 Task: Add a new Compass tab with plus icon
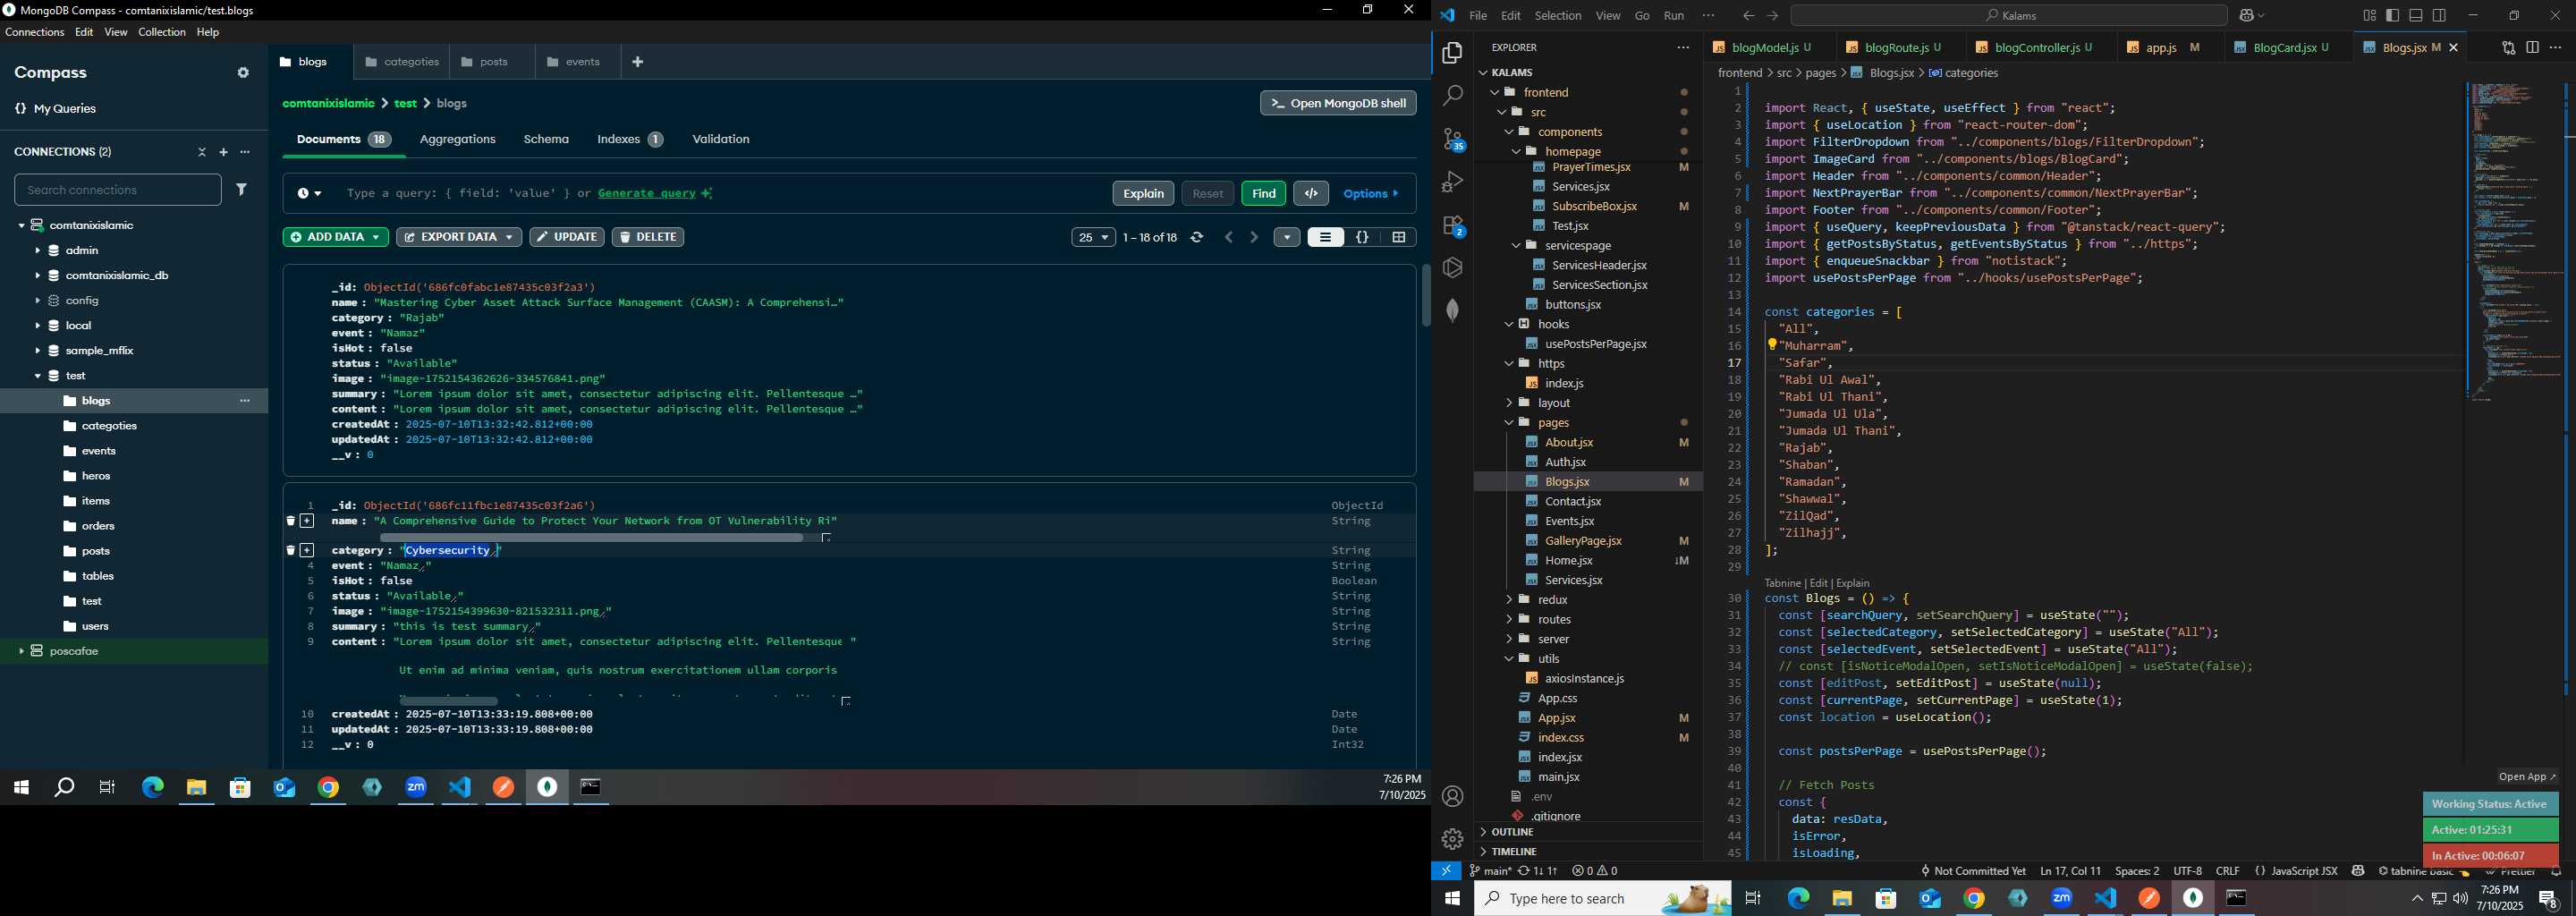pyautogui.click(x=638, y=62)
